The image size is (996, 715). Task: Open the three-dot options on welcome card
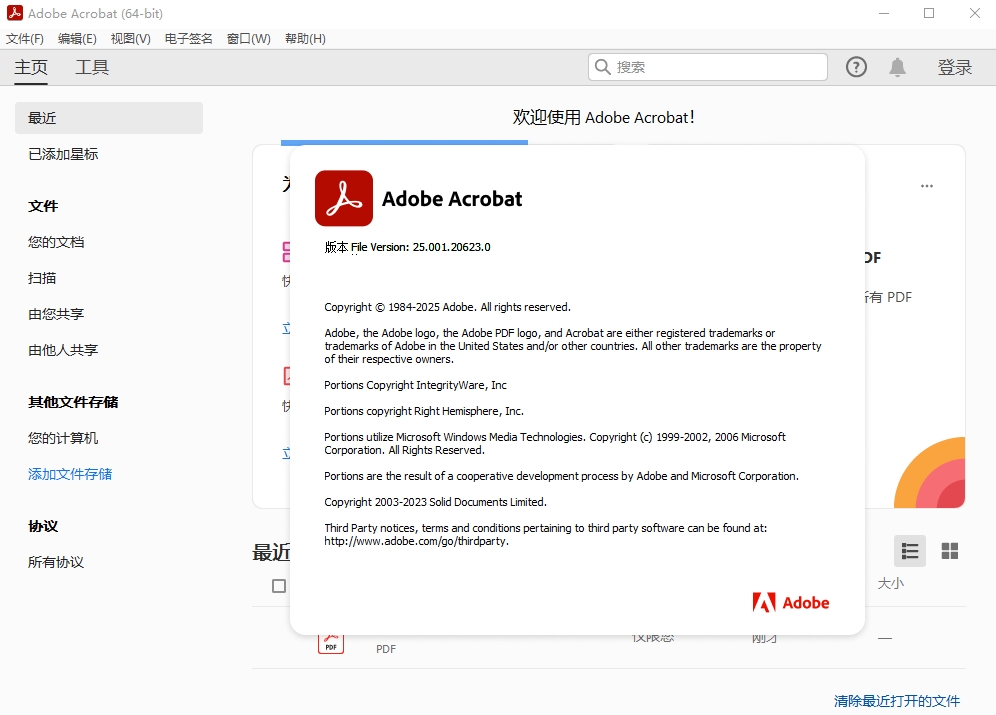927,186
